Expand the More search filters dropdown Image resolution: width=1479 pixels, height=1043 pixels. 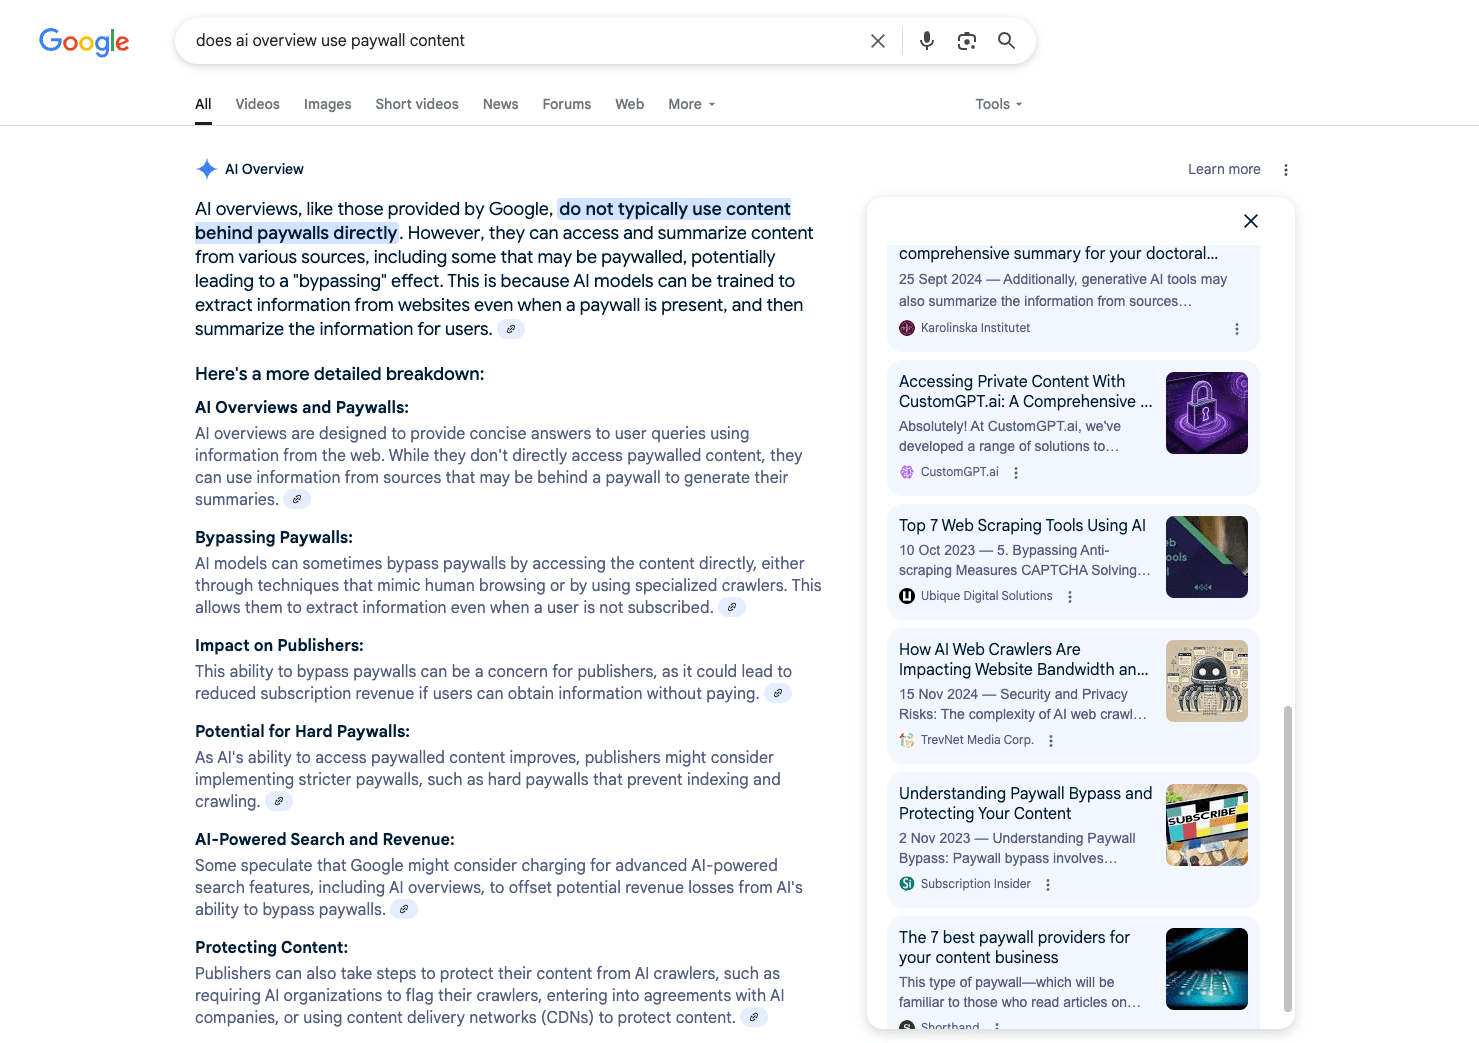[692, 104]
